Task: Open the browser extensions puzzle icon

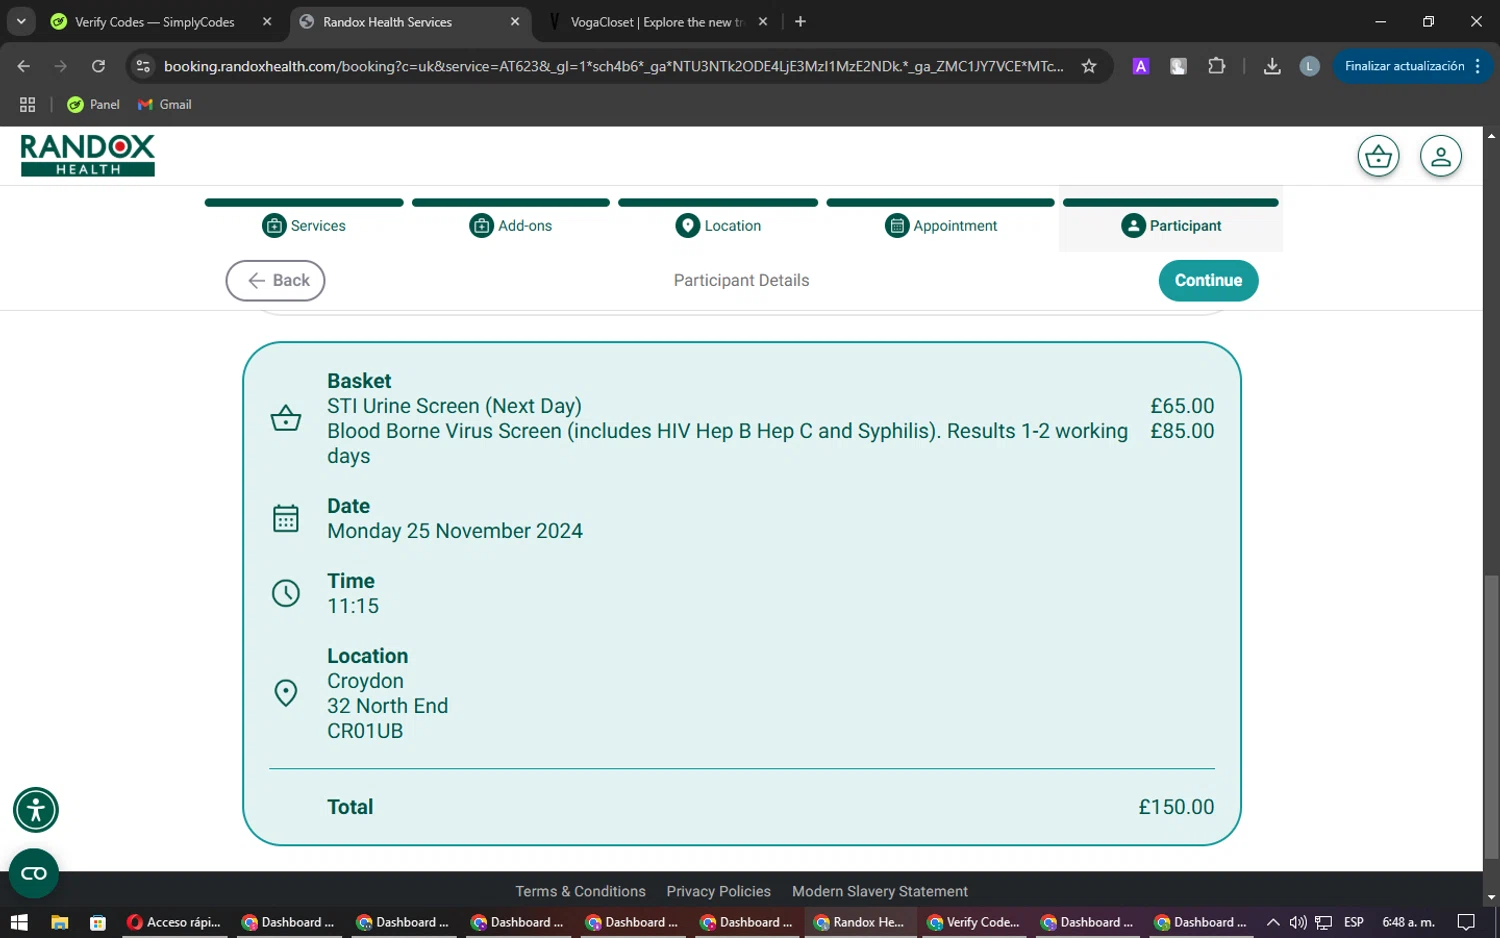Action: (x=1216, y=66)
